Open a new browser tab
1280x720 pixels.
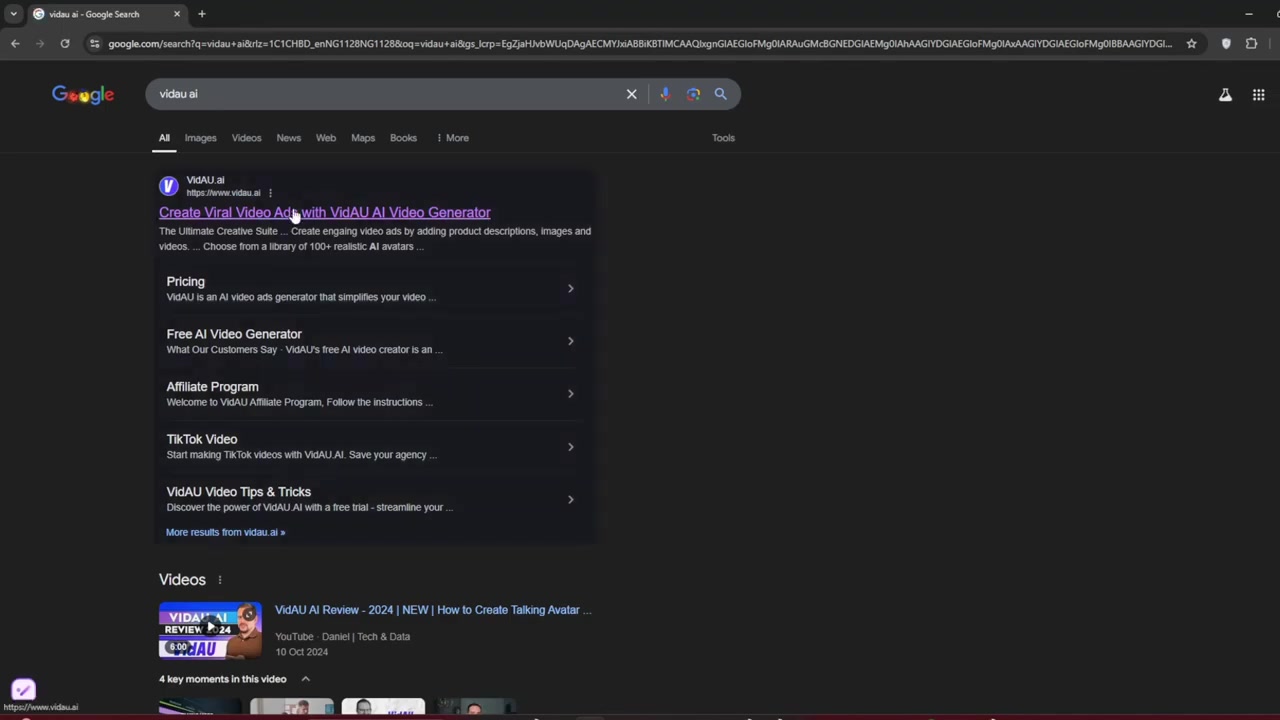(x=202, y=14)
